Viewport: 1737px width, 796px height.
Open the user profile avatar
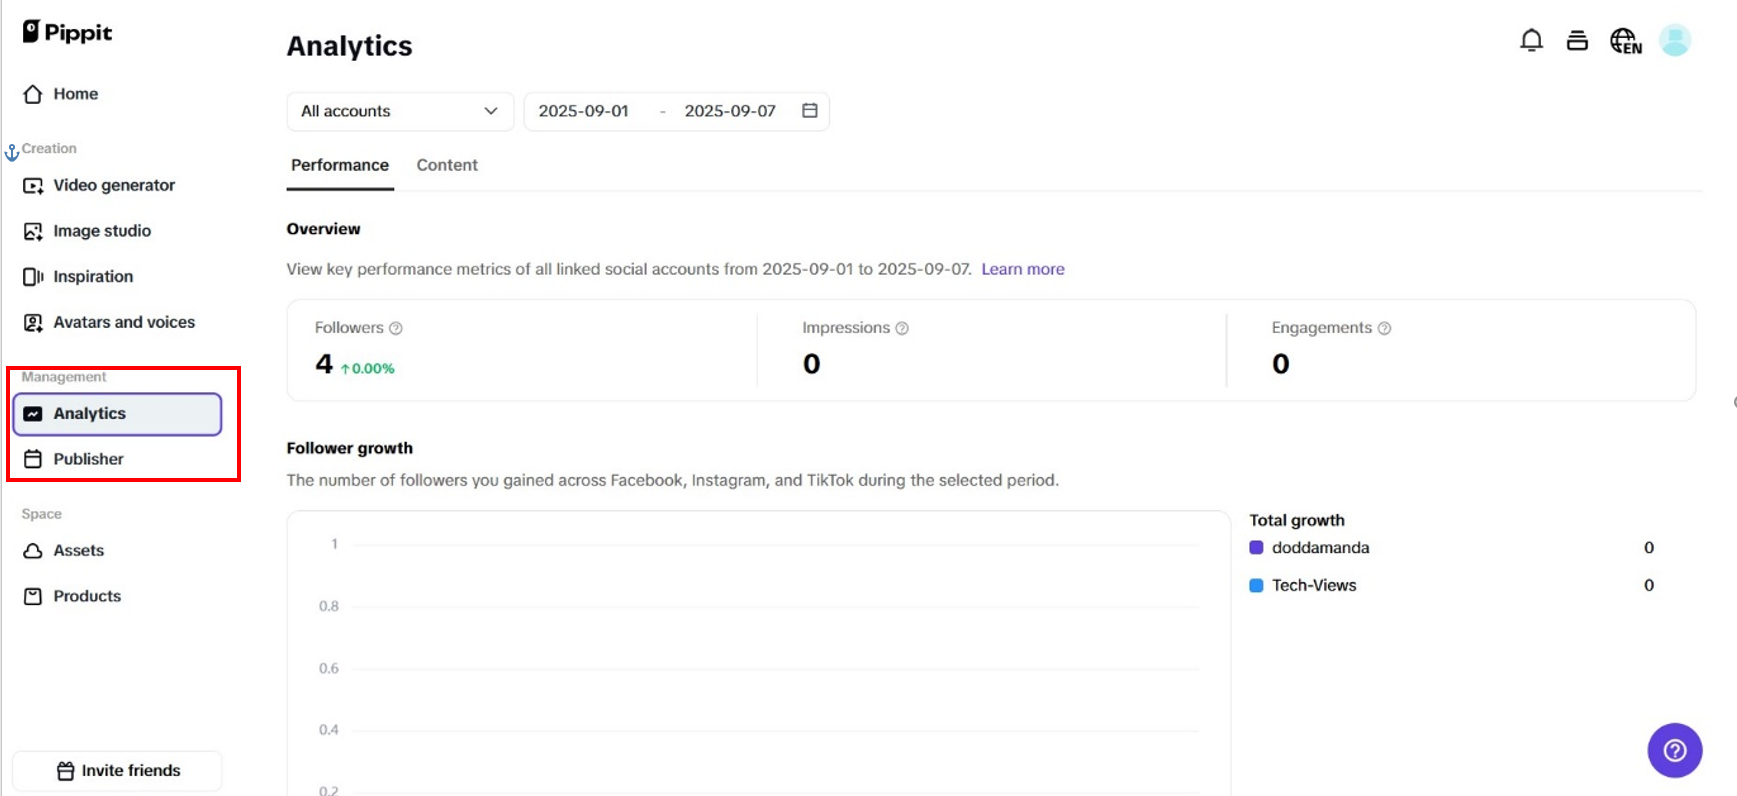tap(1674, 40)
